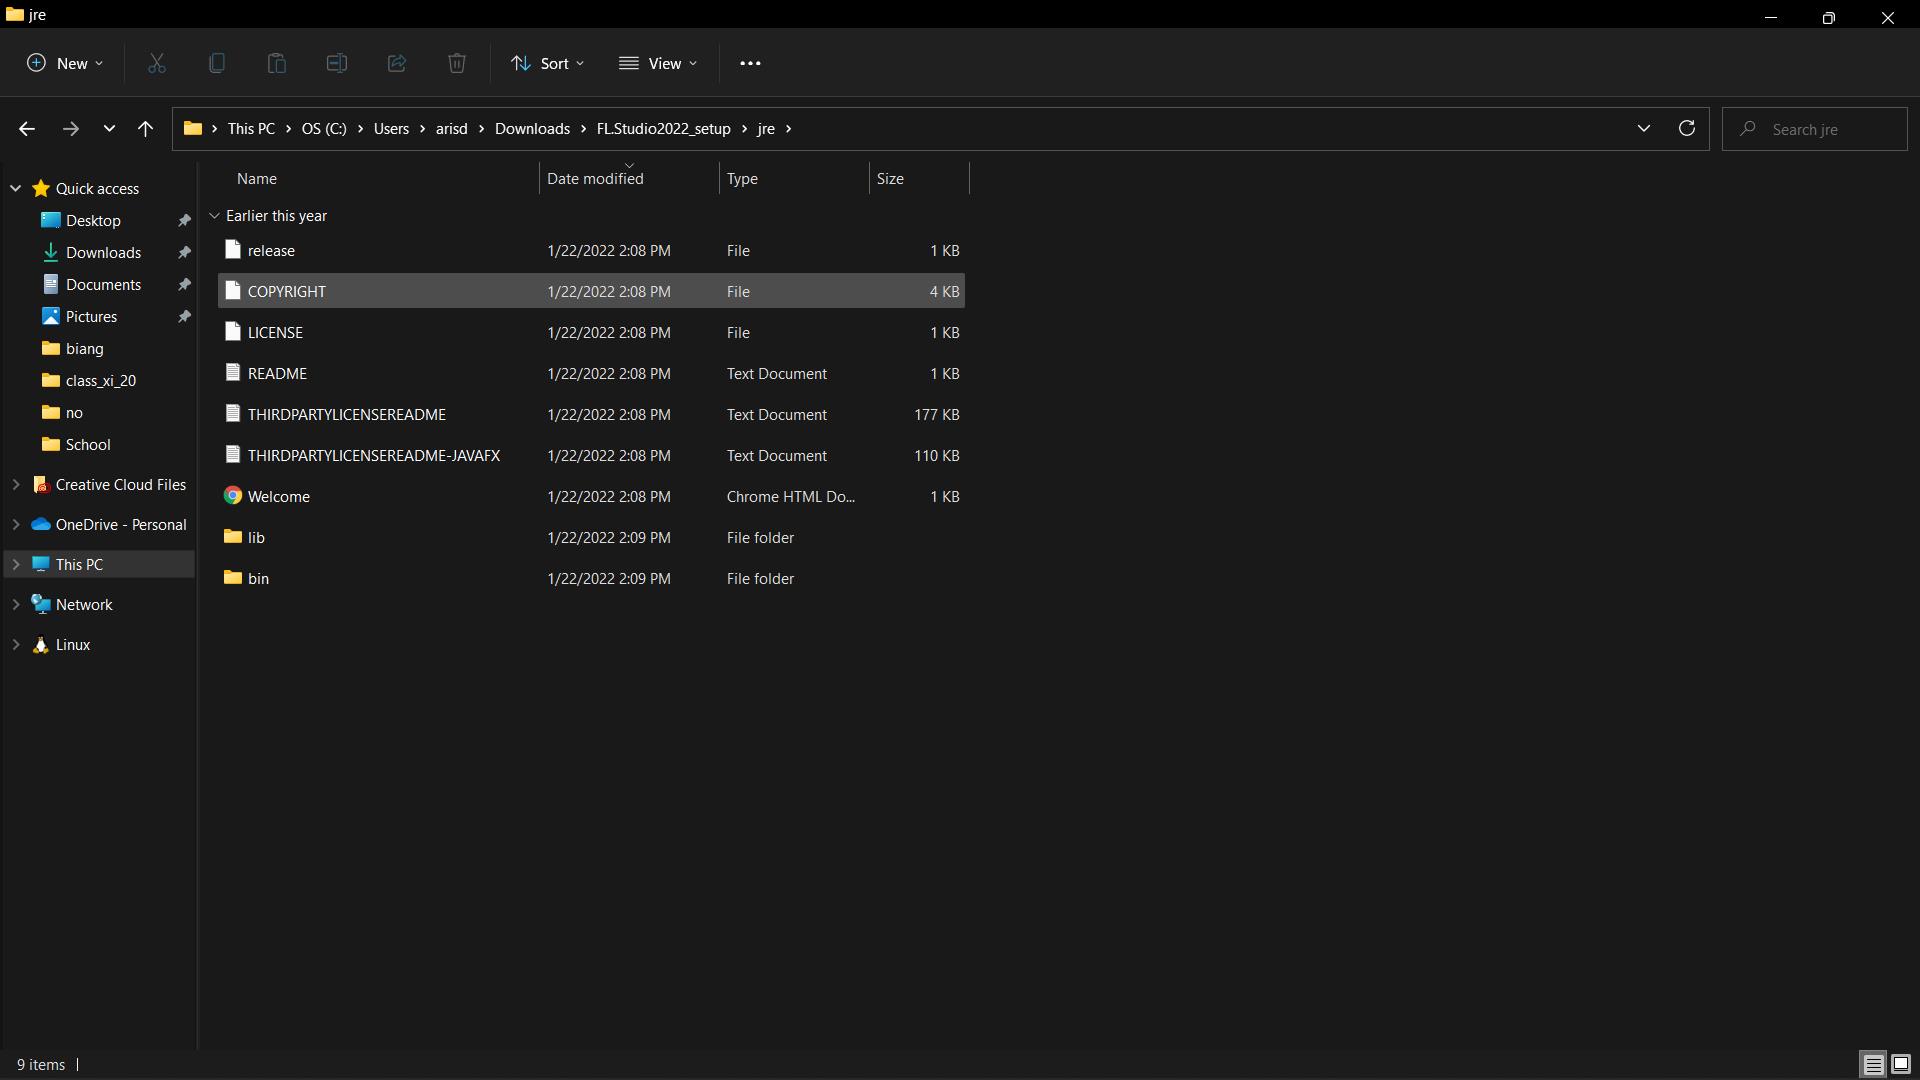Open the See more ellipsis menu
This screenshot has height=1080, width=1920.
coord(750,63)
